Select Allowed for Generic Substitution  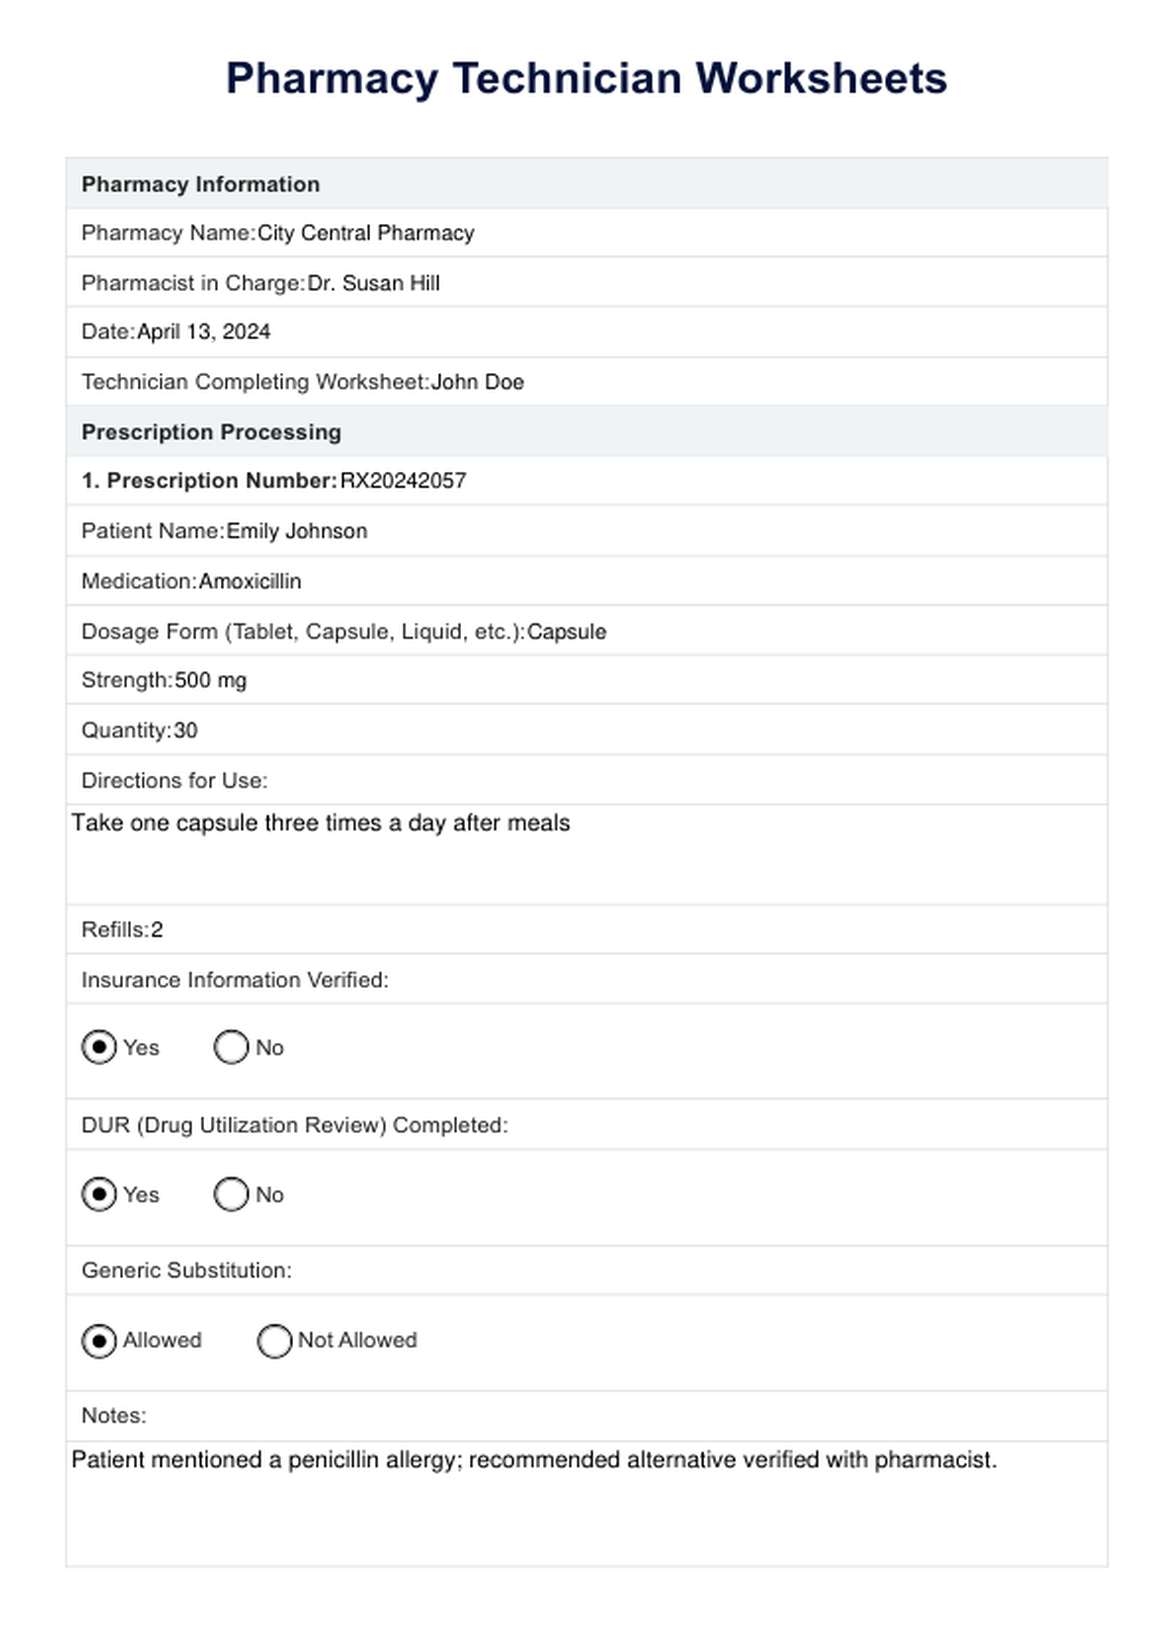tap(99, 1340)
